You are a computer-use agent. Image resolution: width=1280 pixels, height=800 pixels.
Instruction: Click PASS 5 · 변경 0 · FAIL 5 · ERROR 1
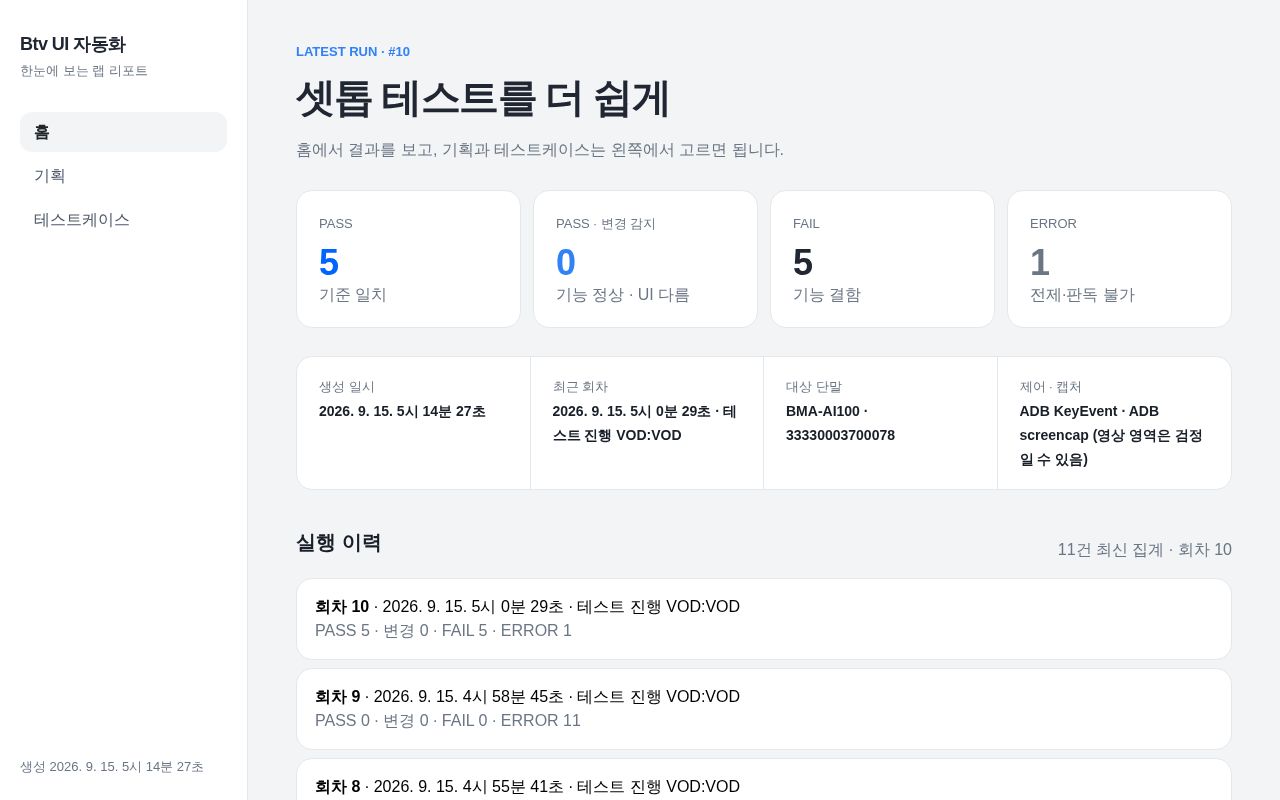(443, 631)
